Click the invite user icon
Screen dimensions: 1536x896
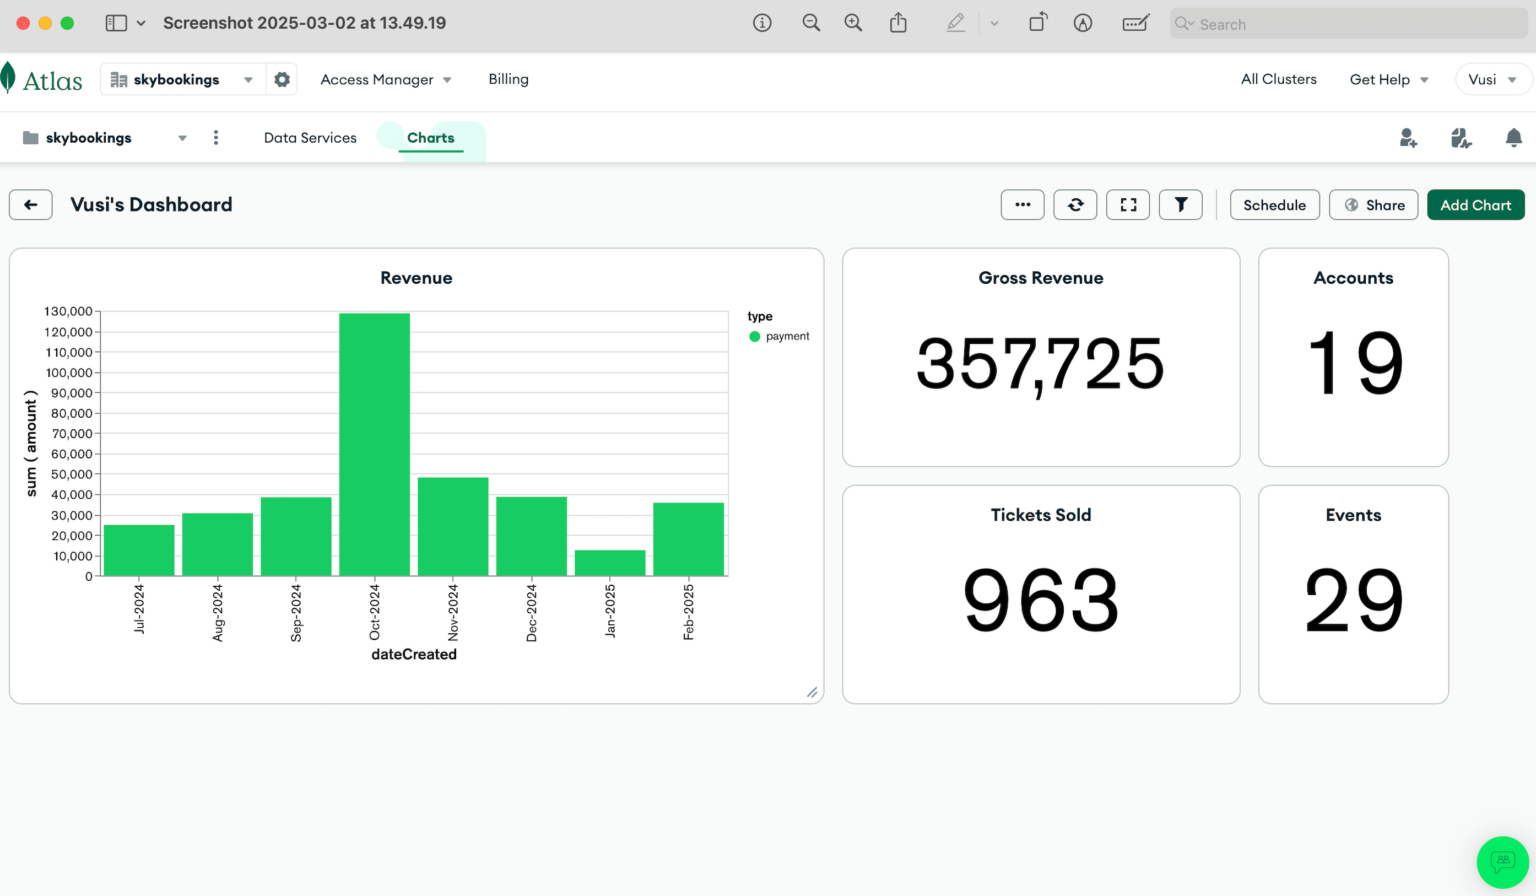click(1408, 138)
